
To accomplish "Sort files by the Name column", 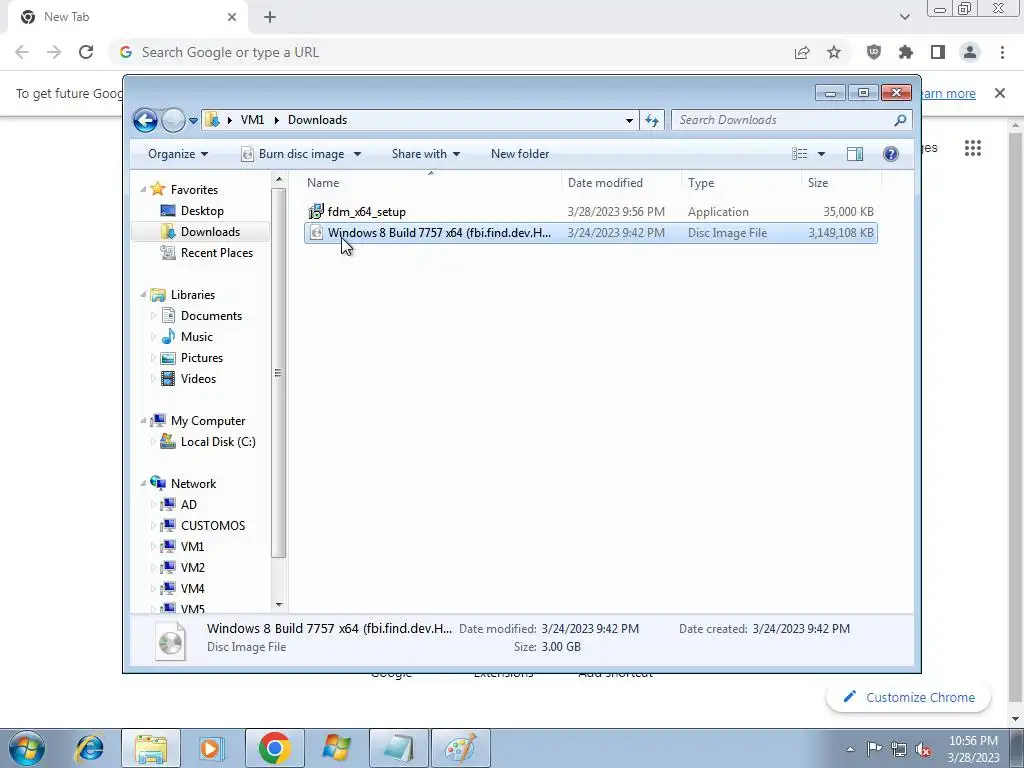I will (x=431, y=183).
